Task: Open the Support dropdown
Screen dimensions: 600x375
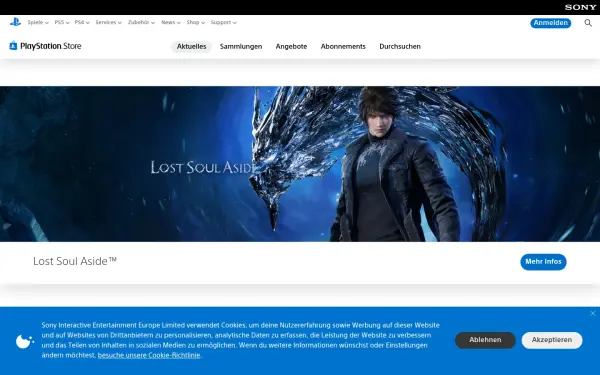Action: tap(223, 23)
